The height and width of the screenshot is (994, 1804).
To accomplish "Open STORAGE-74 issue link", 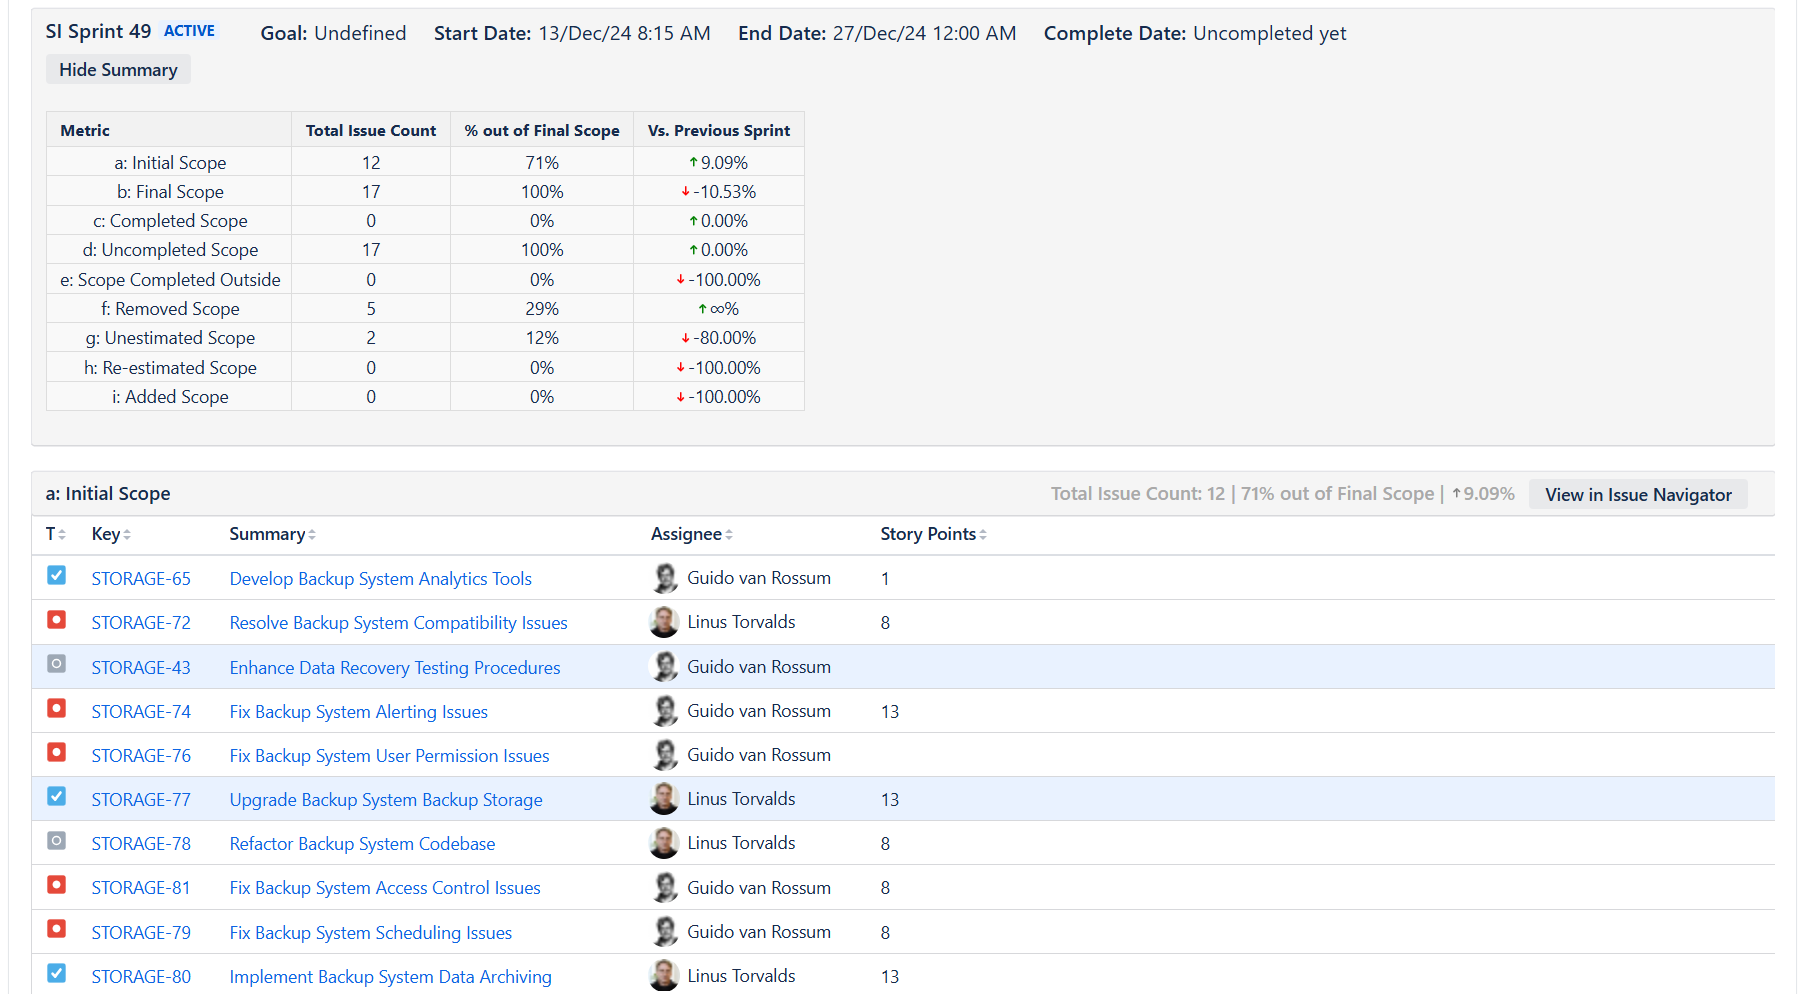I will [x=141, y=711].
